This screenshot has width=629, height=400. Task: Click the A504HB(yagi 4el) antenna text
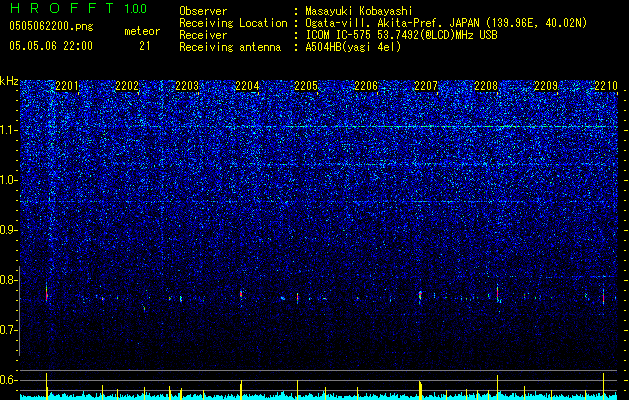353,47
